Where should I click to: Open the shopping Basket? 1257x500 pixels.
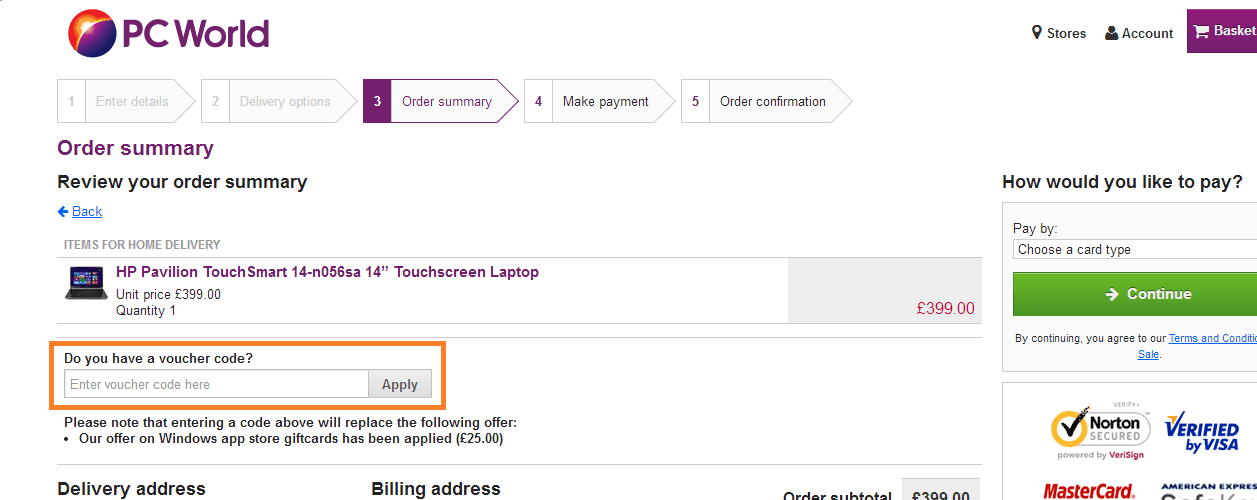(x=1223, y=31)
